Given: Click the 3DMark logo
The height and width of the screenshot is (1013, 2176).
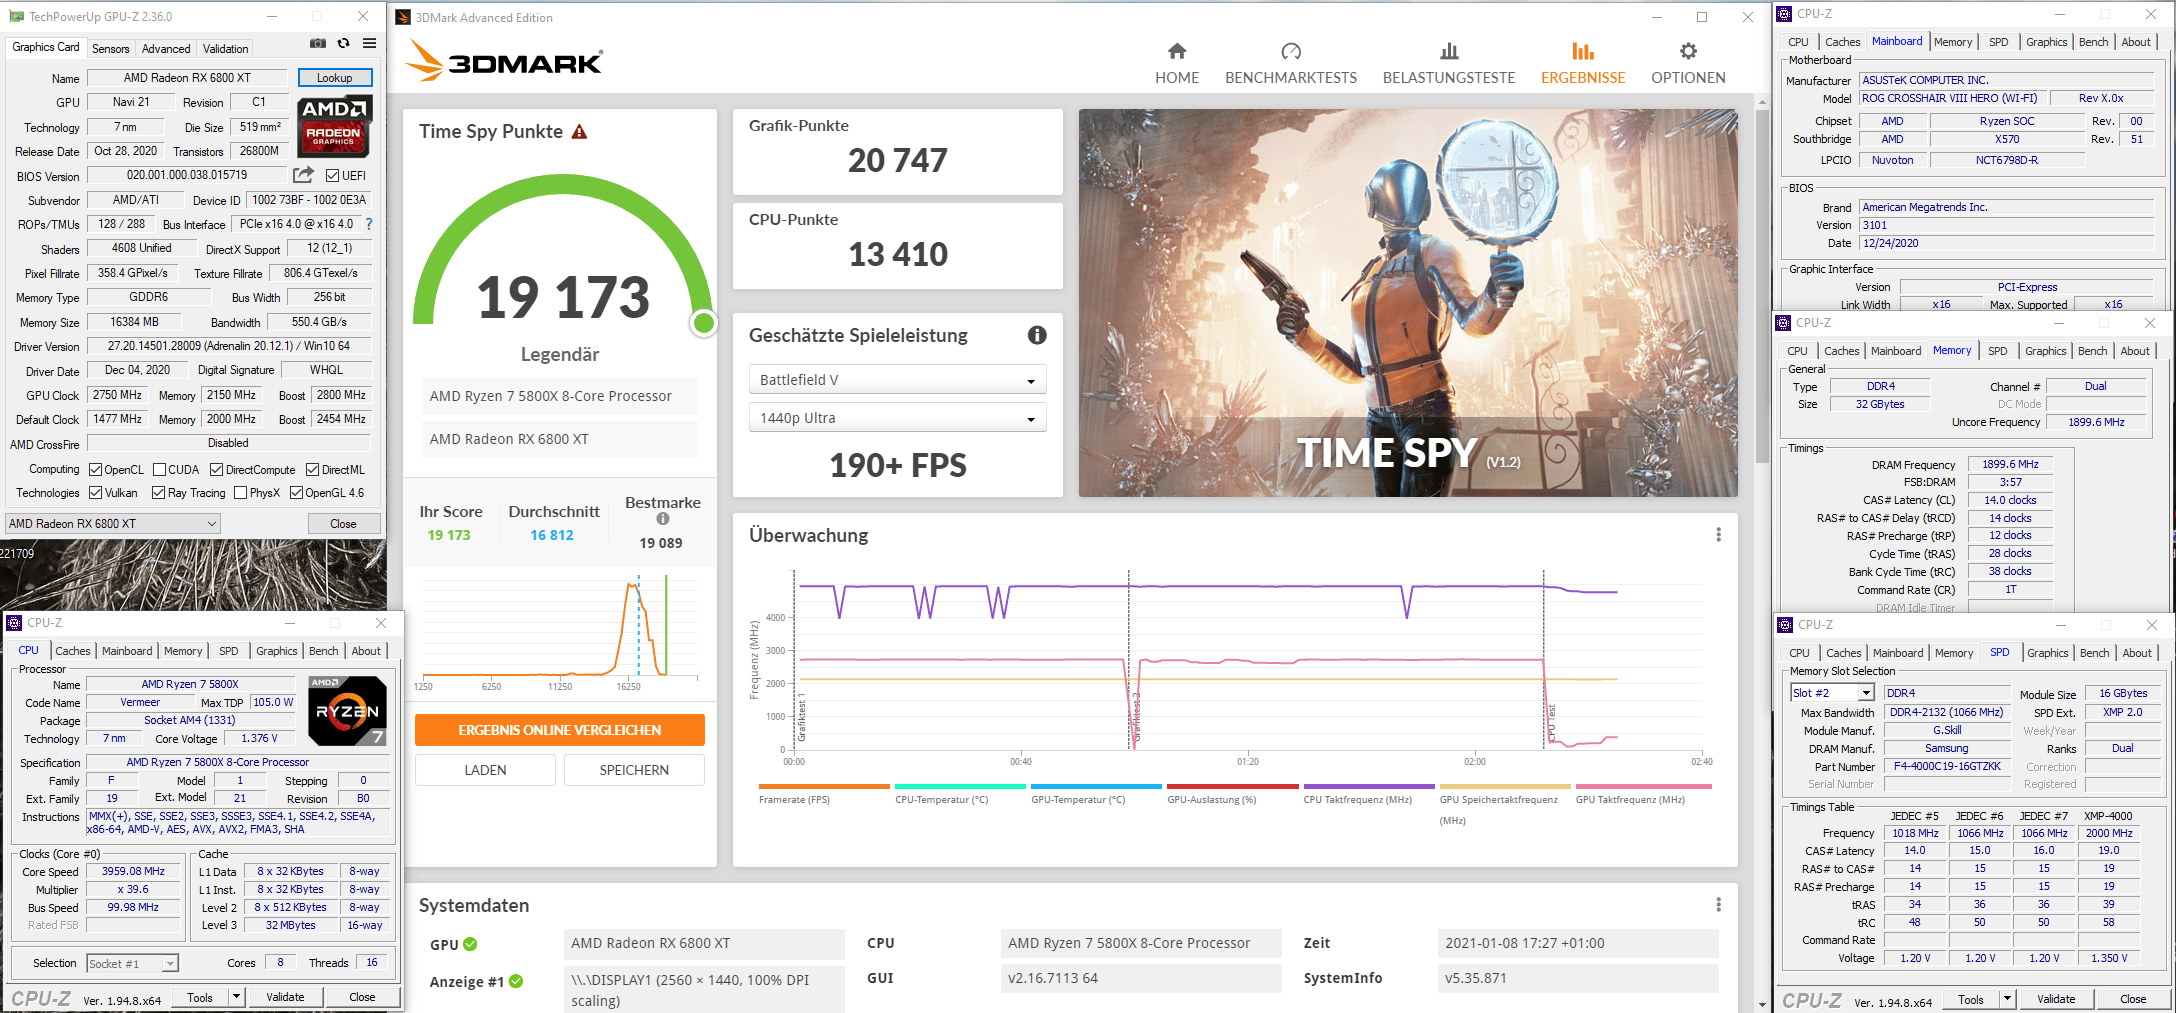Looking at the screenshot, I should (504, 61).
